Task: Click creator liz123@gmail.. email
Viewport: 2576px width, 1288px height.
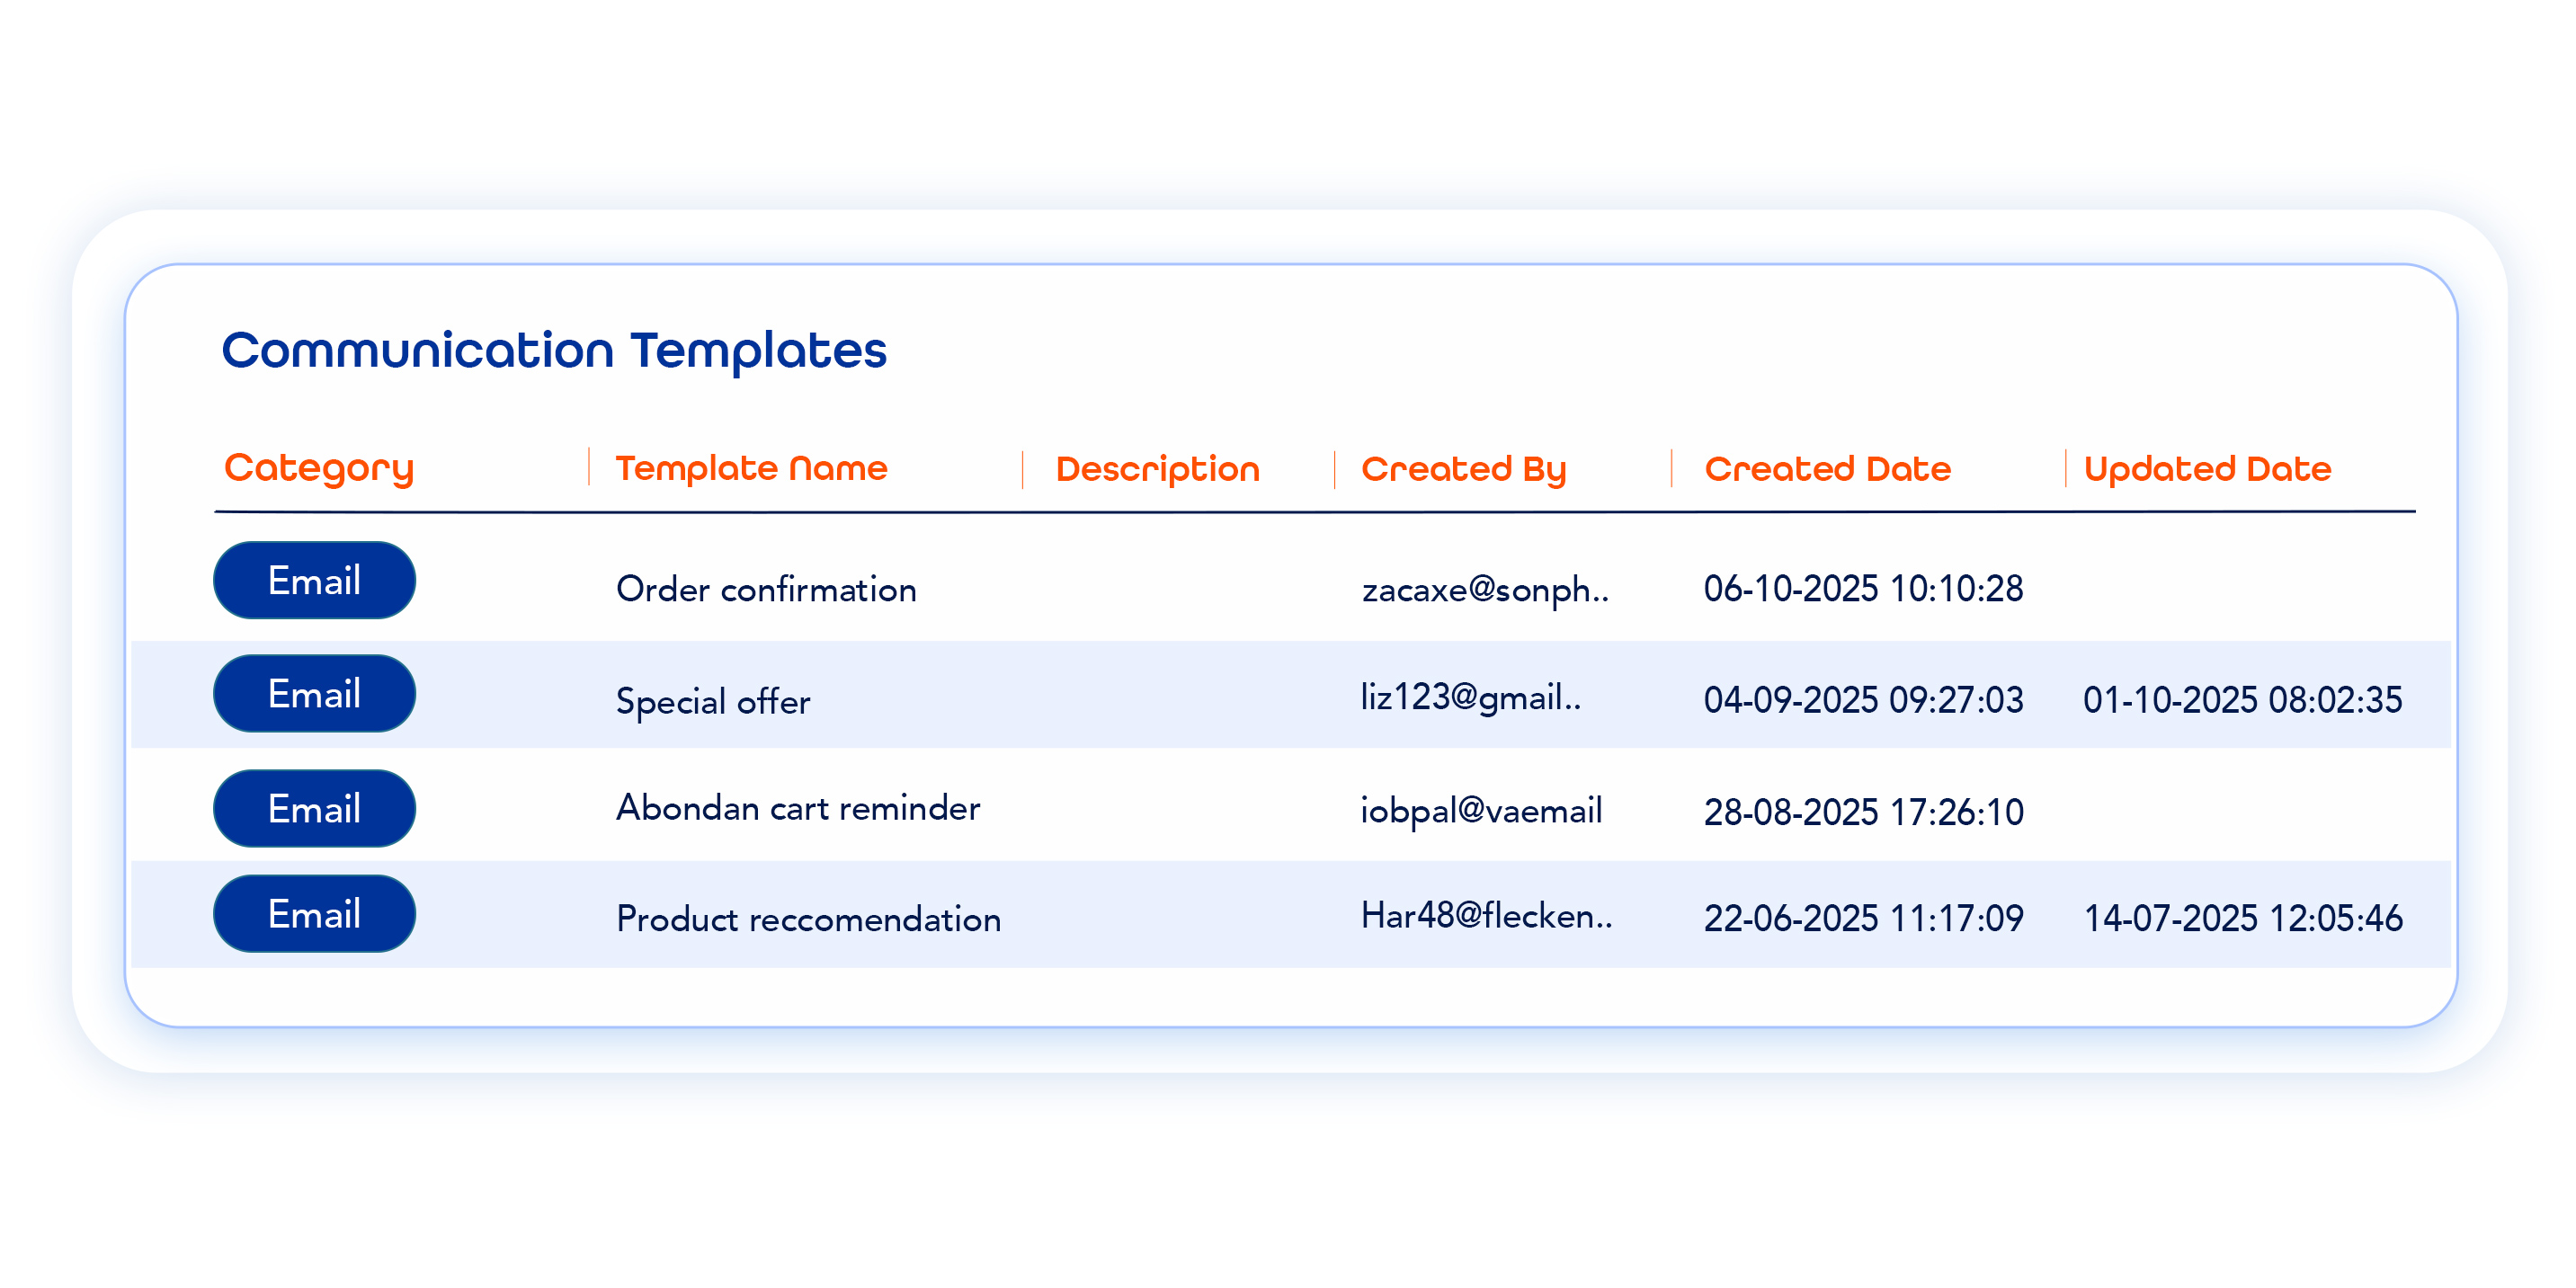Action: [x=1470, y=697]
